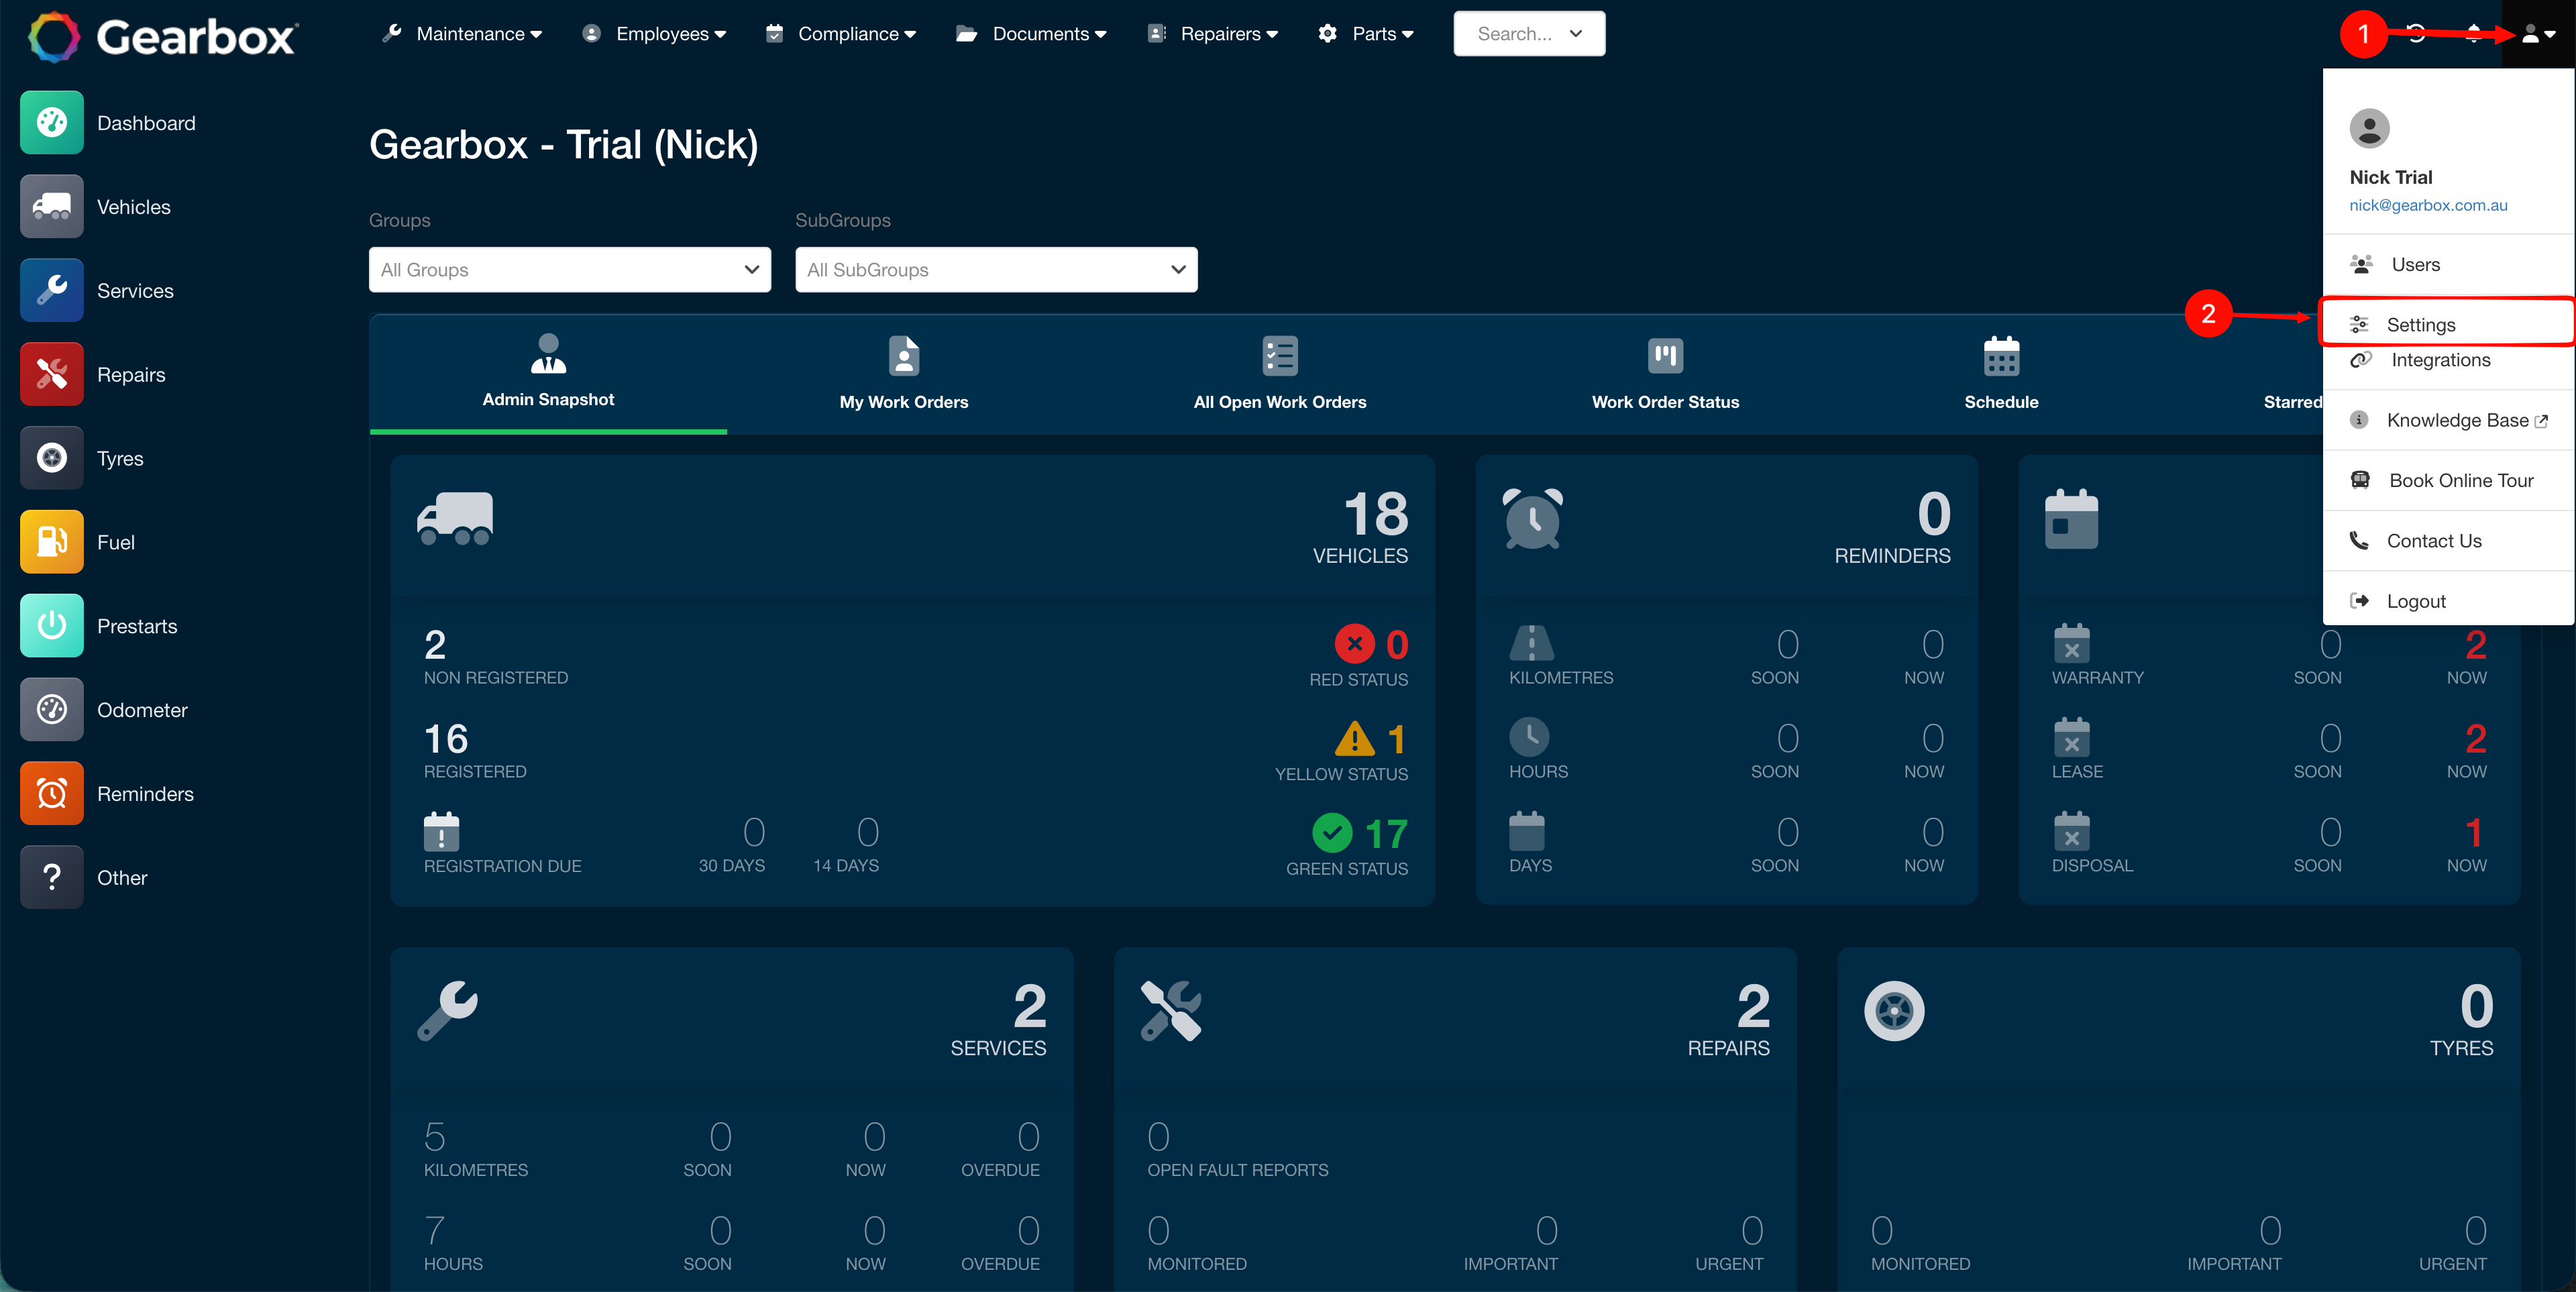Expand the Repairers menu

[x=1213, y=34]
